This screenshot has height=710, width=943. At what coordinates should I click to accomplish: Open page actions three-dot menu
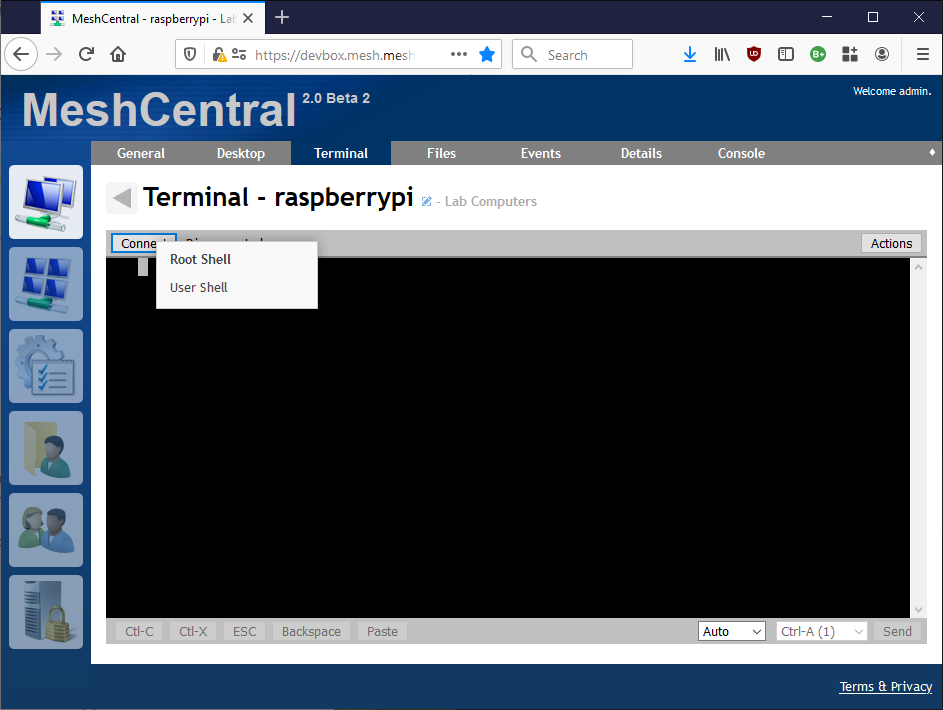(x=459, y=54)
